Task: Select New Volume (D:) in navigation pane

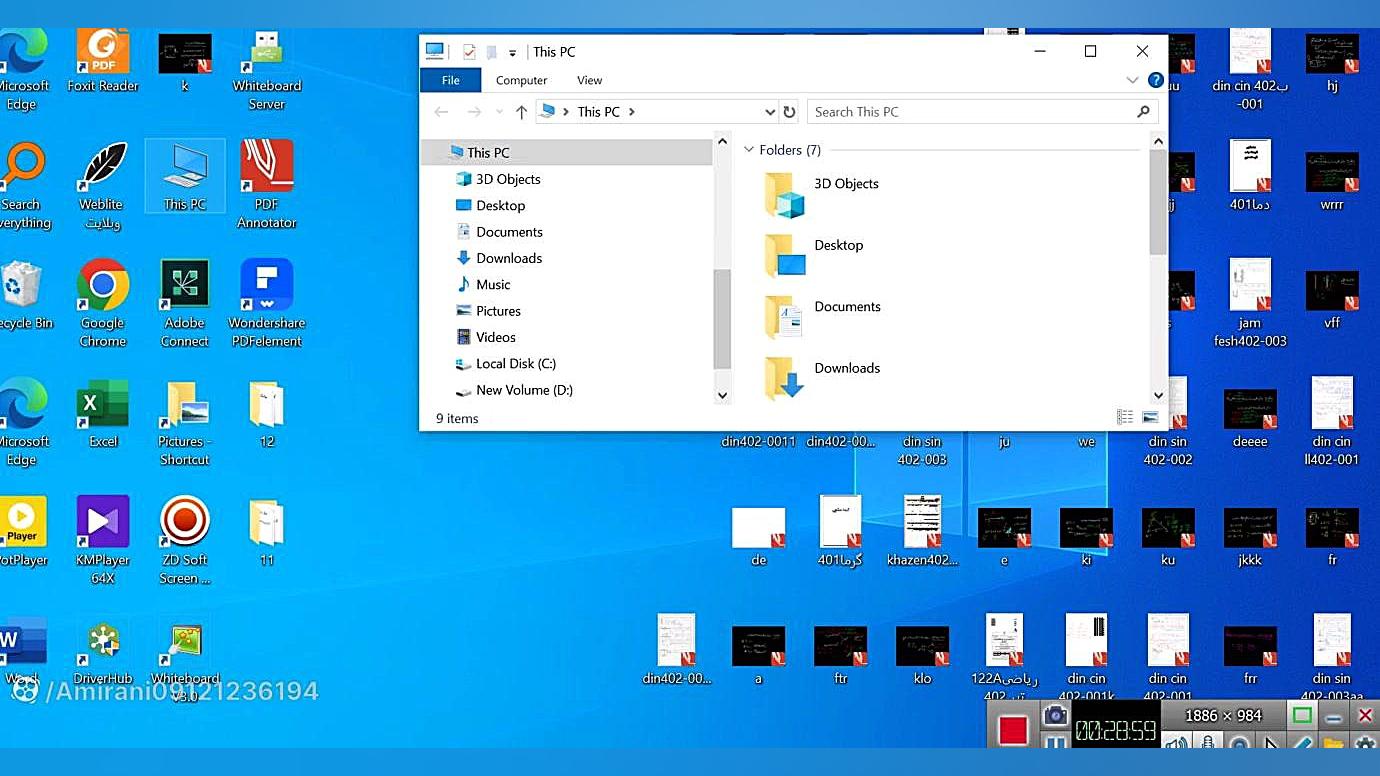Action: pos(524,390)
